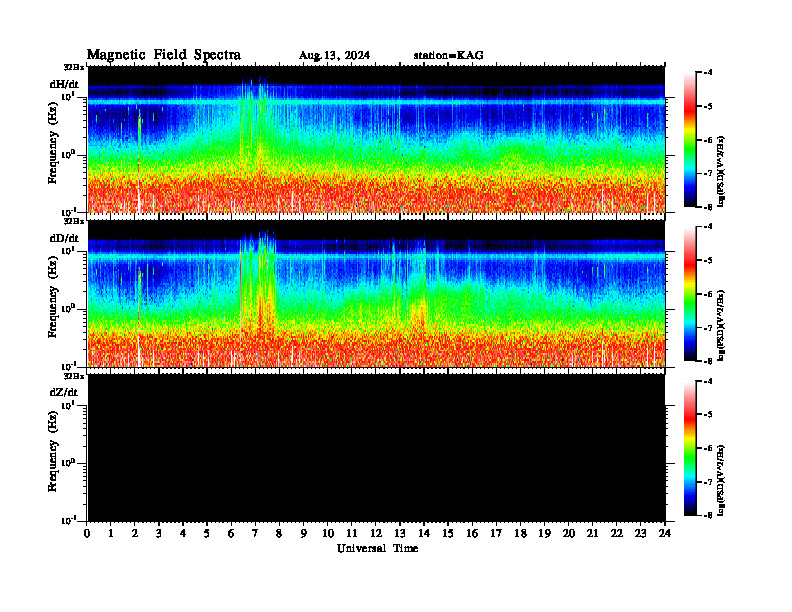Click hour 5 on the time axis

tap(207, 534)
